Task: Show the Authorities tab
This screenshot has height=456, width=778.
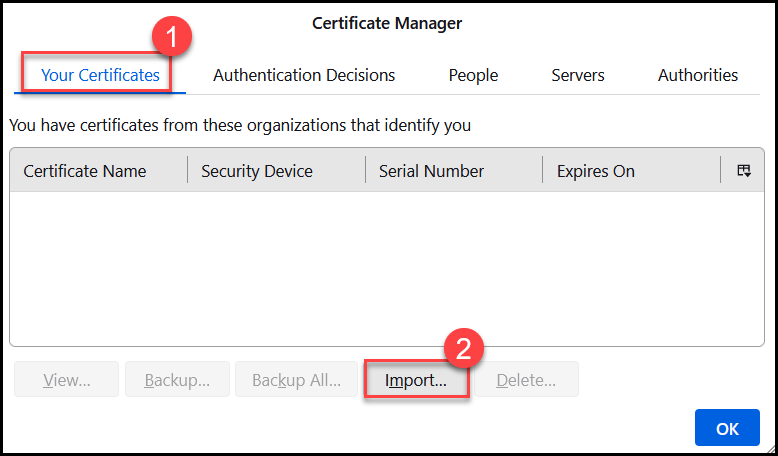Action: tap(698, 75)
